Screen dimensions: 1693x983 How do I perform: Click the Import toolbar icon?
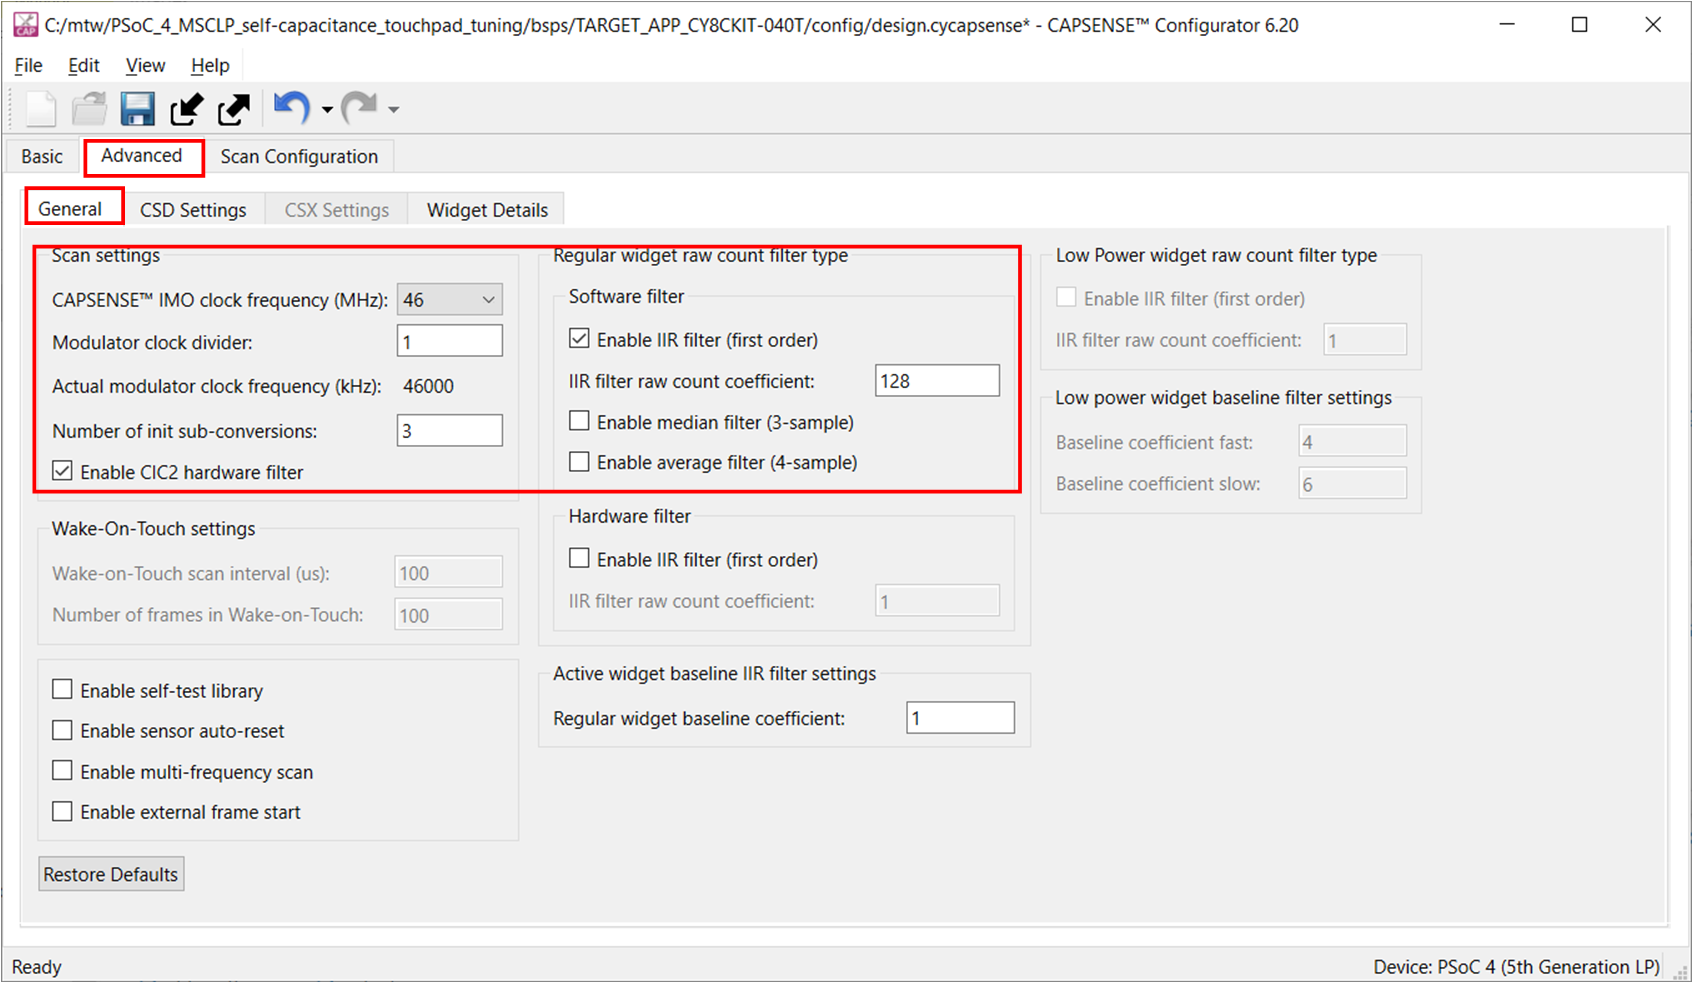186,108
